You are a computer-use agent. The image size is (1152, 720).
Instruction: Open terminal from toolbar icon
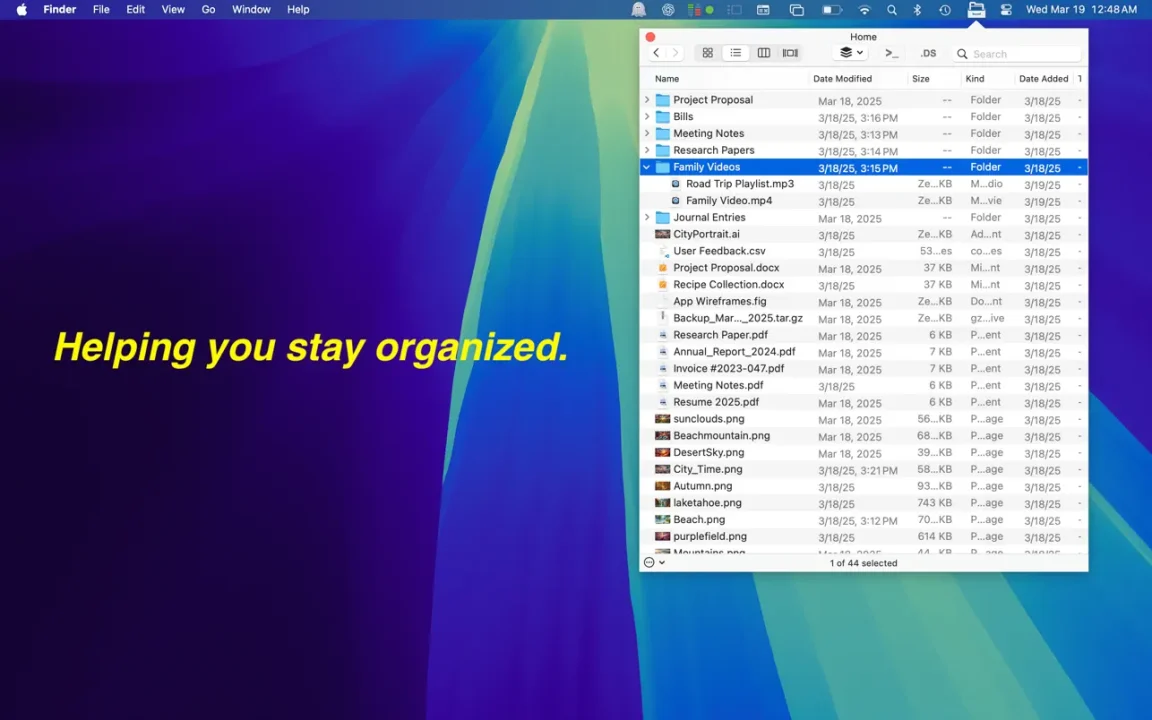point(891,54)
